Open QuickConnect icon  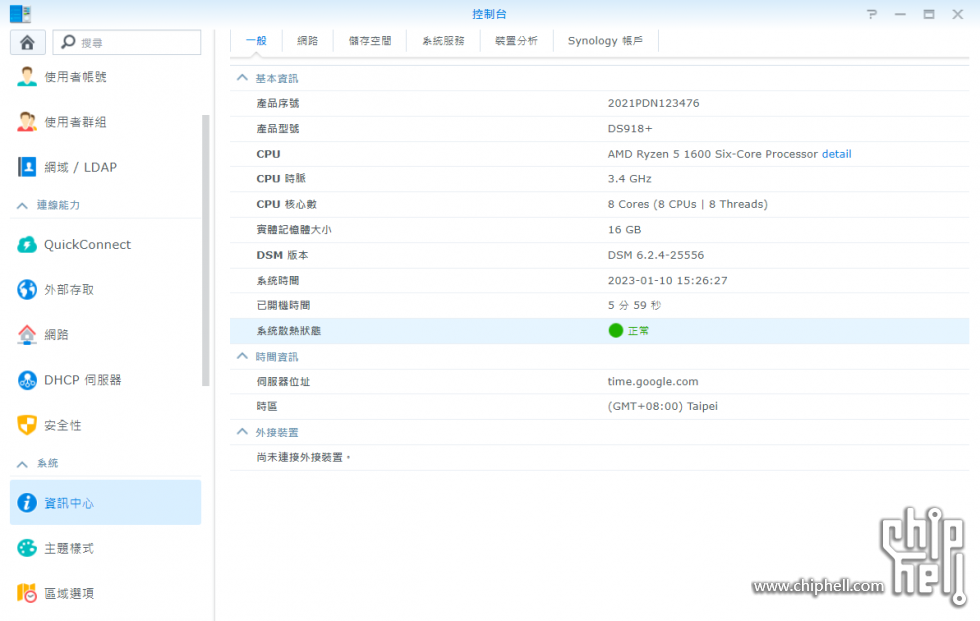pyautogui.click(x=27, y=244)
